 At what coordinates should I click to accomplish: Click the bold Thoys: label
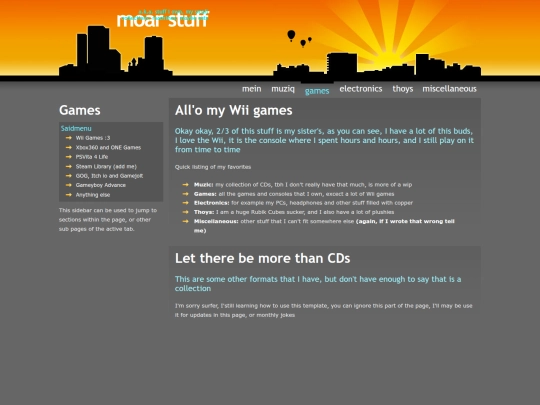pyautogui.click(x=204, y=212)
